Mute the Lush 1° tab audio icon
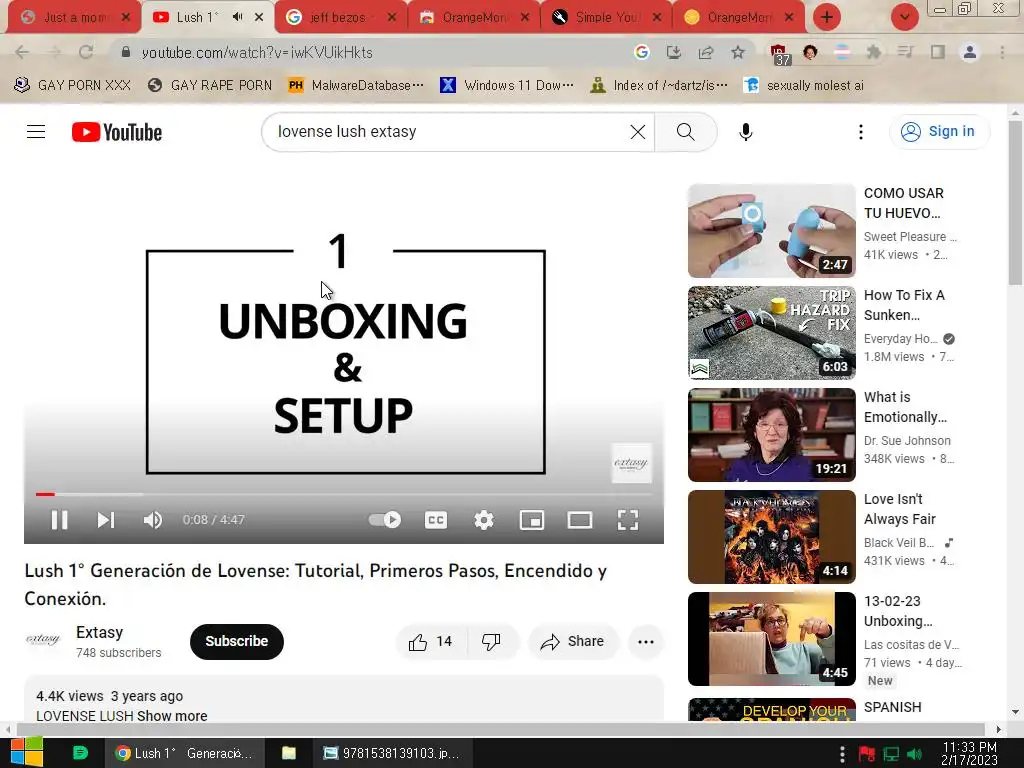1024x768 pixels. coord(238,18)
